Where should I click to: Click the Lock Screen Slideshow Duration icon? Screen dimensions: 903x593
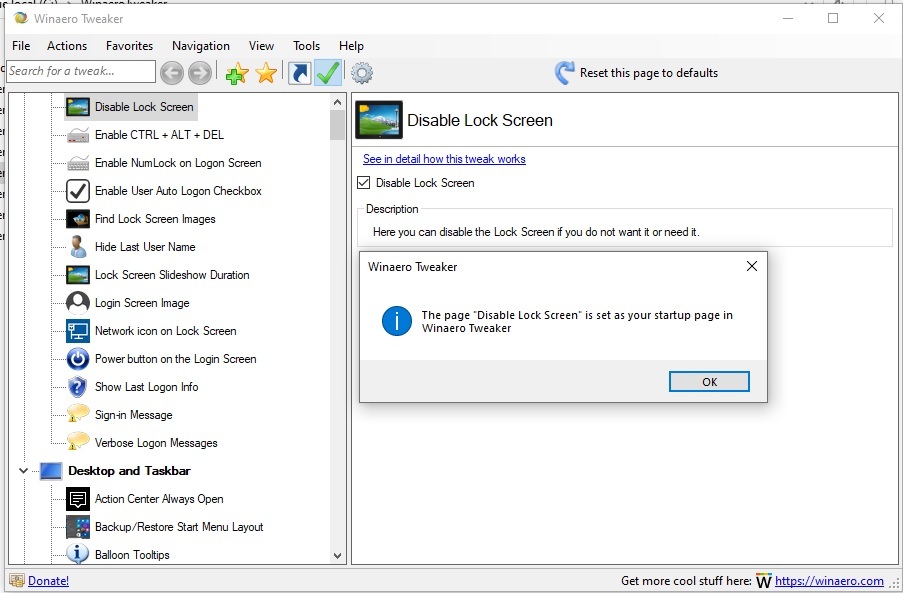coord(78,275)
